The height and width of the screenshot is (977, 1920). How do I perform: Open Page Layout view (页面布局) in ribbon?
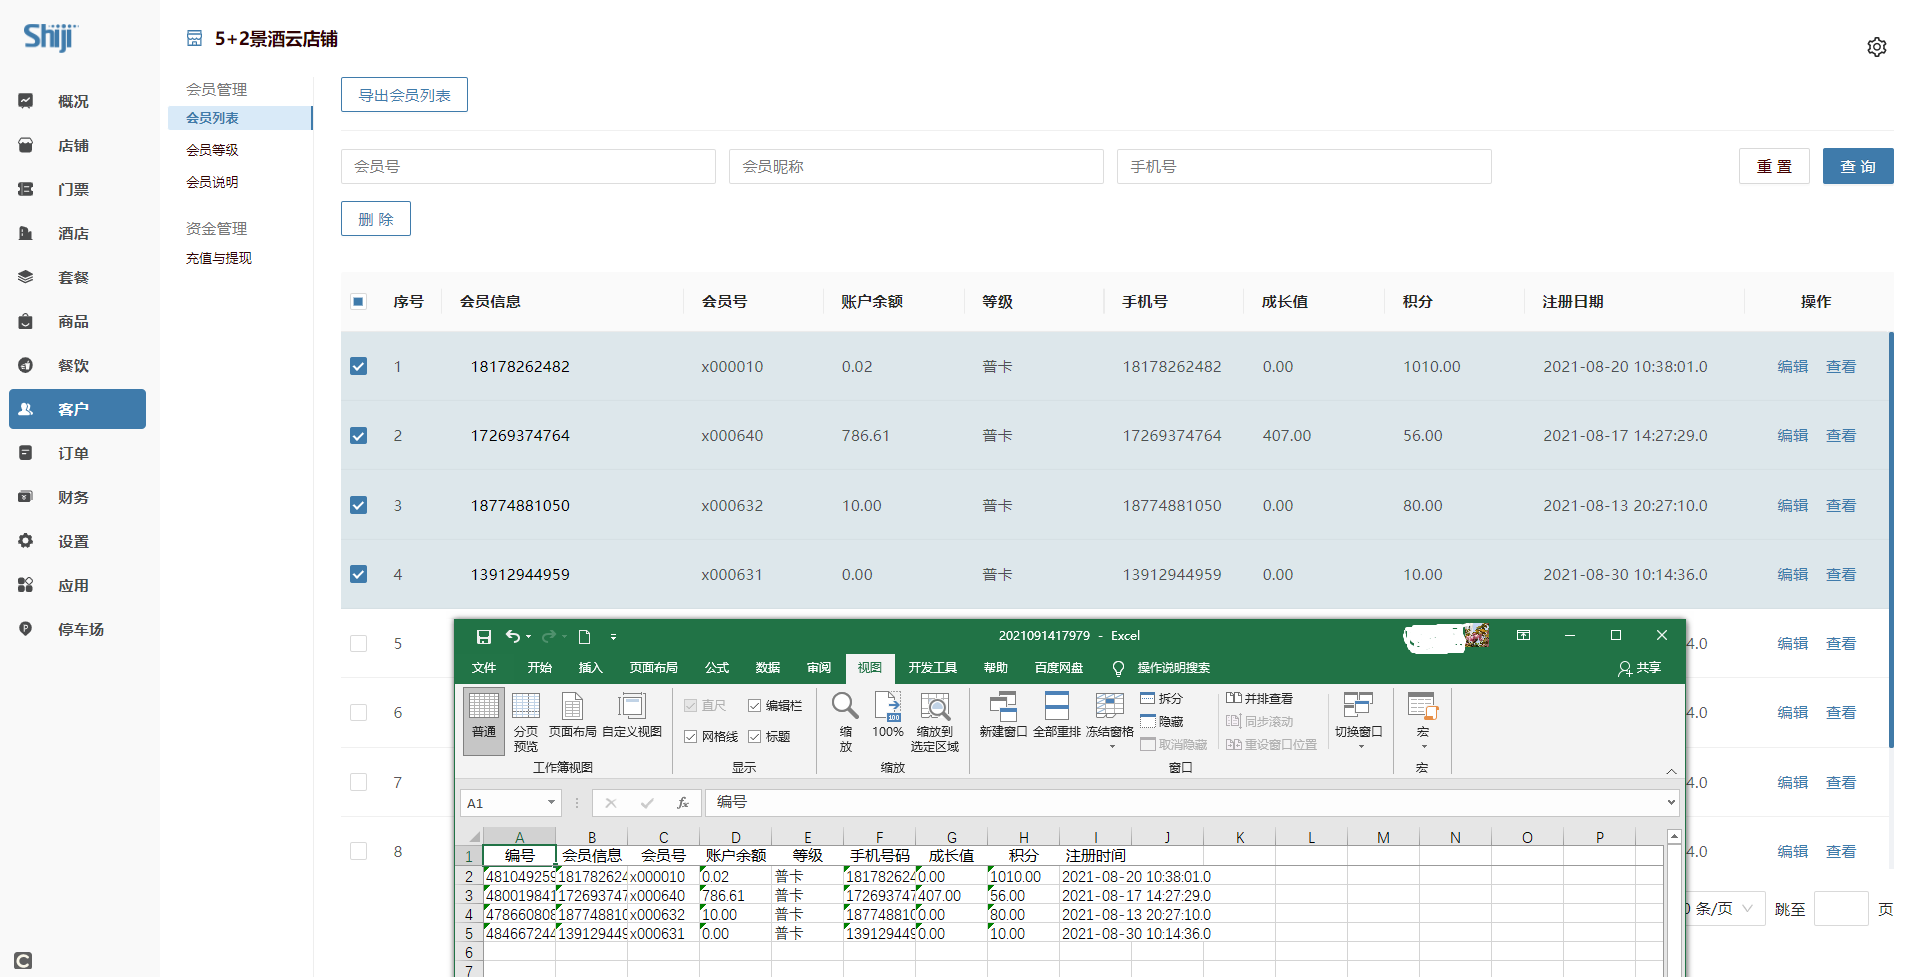pos(573,716)
